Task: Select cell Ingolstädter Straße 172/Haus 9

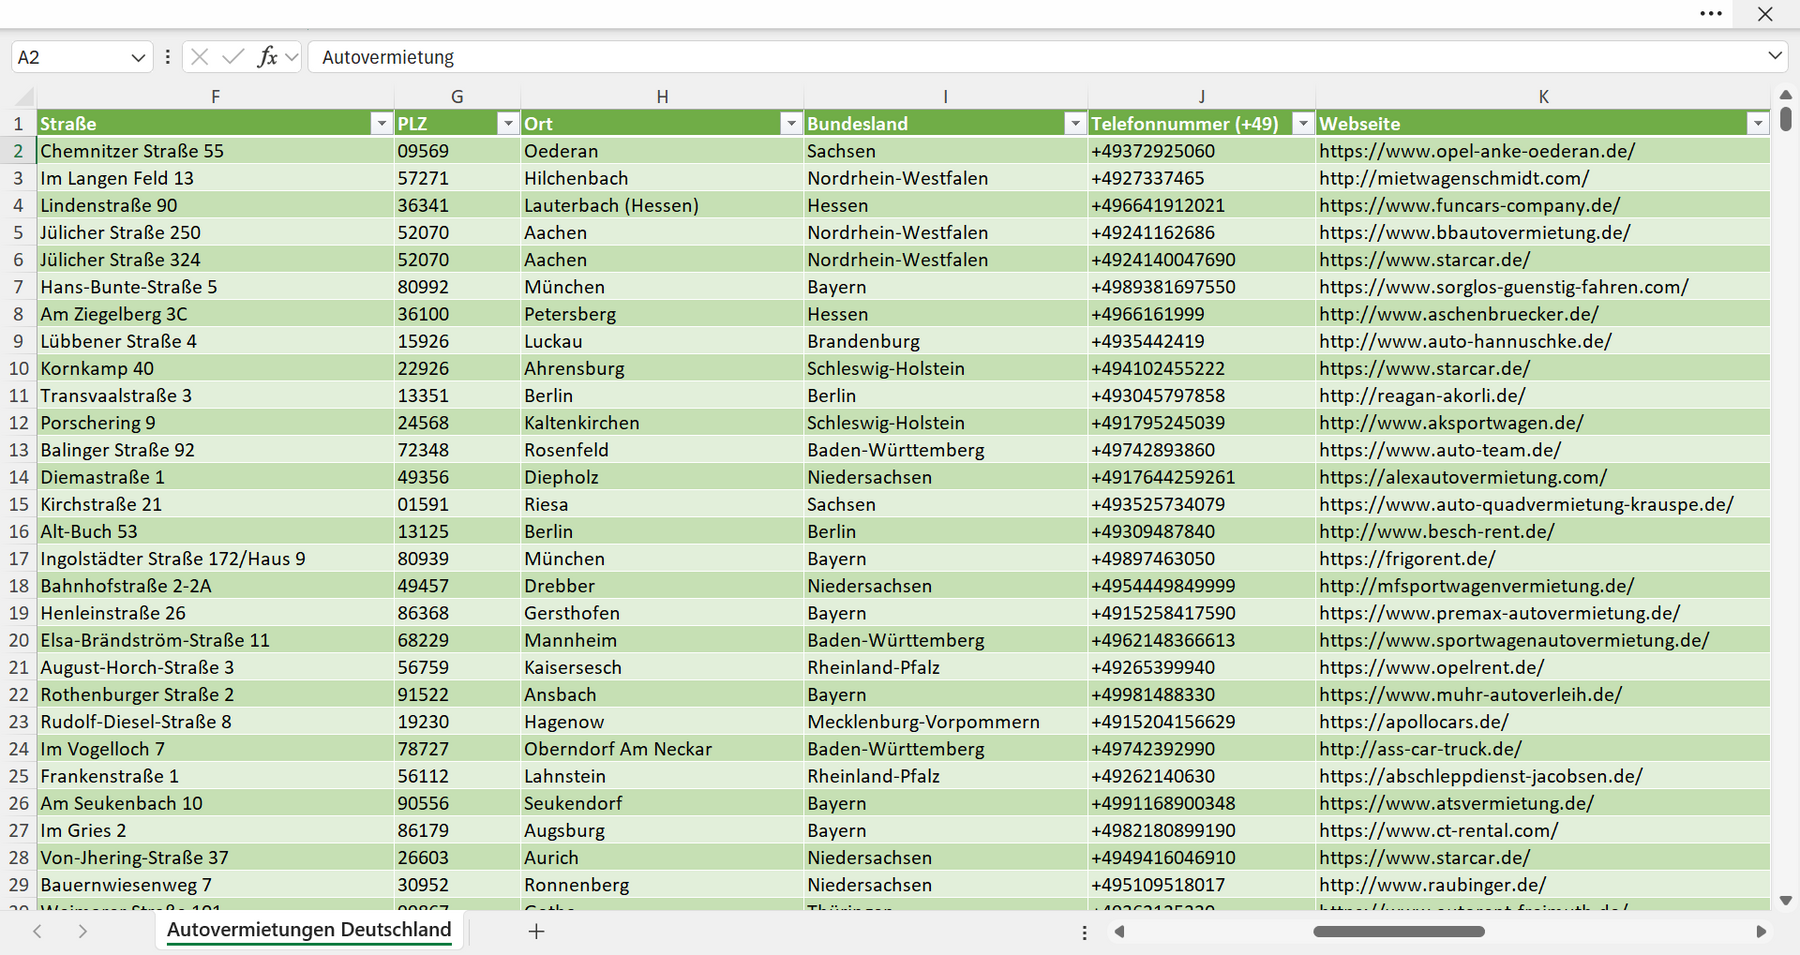Action: point(216,559)
